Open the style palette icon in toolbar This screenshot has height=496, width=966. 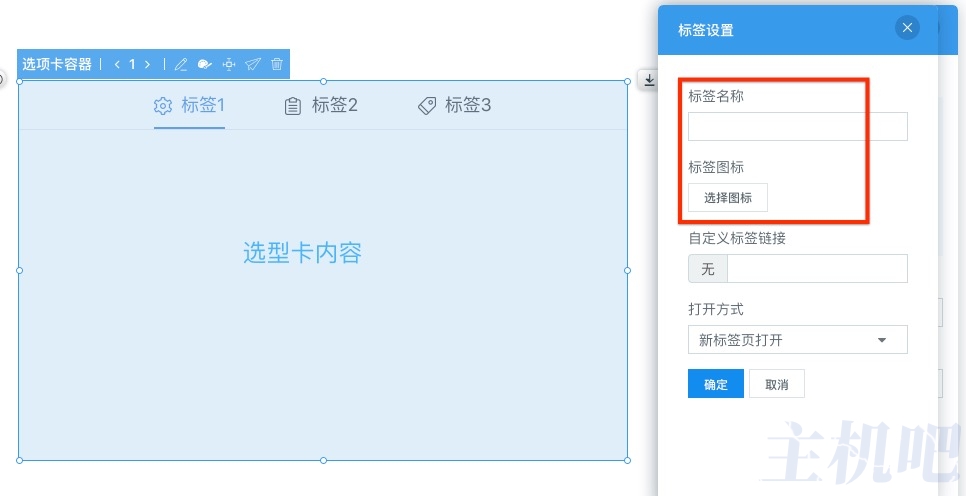(205, 64)
